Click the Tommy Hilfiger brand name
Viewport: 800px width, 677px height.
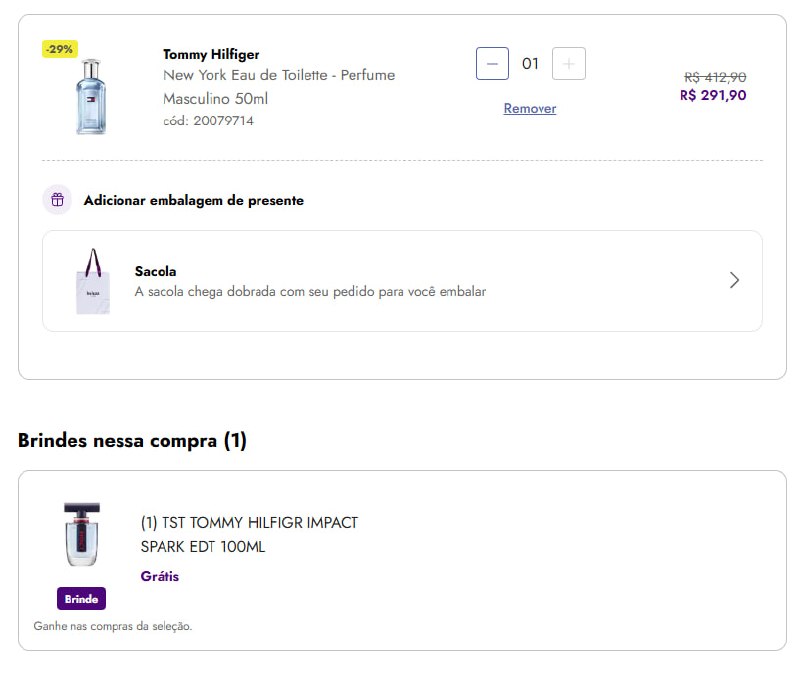[211, 54]
